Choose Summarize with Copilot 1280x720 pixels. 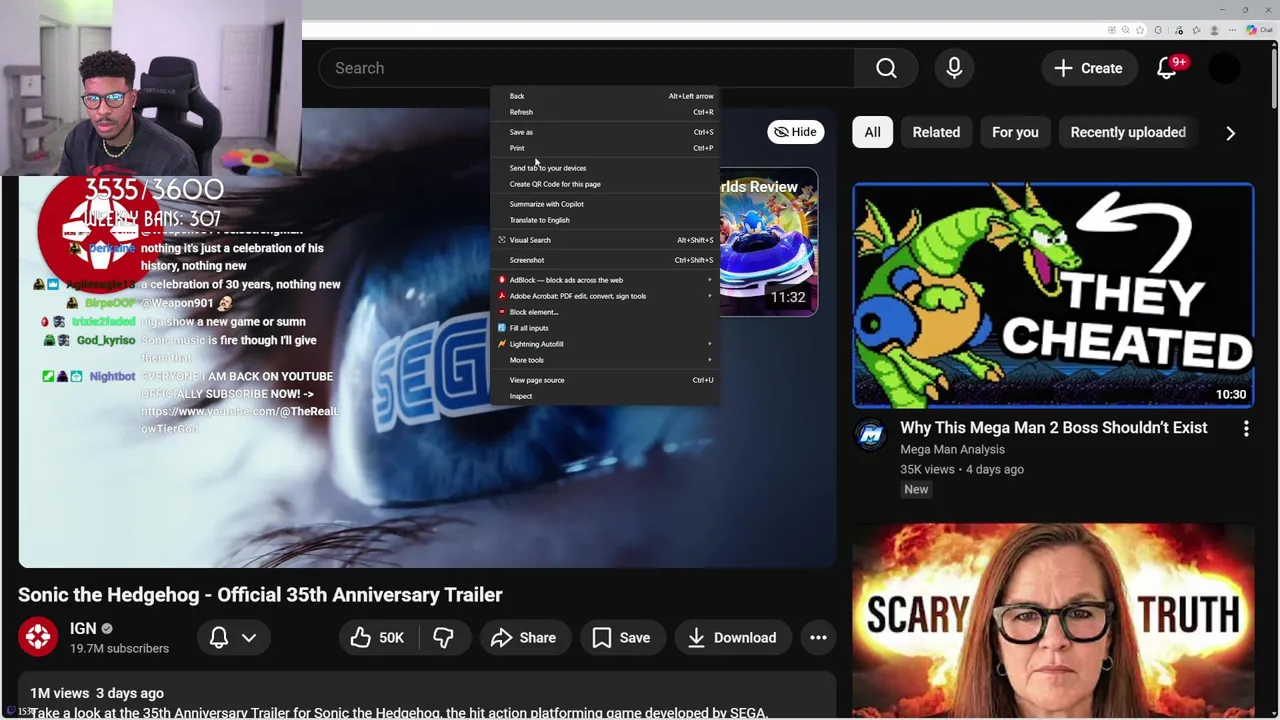click(605, 204)
